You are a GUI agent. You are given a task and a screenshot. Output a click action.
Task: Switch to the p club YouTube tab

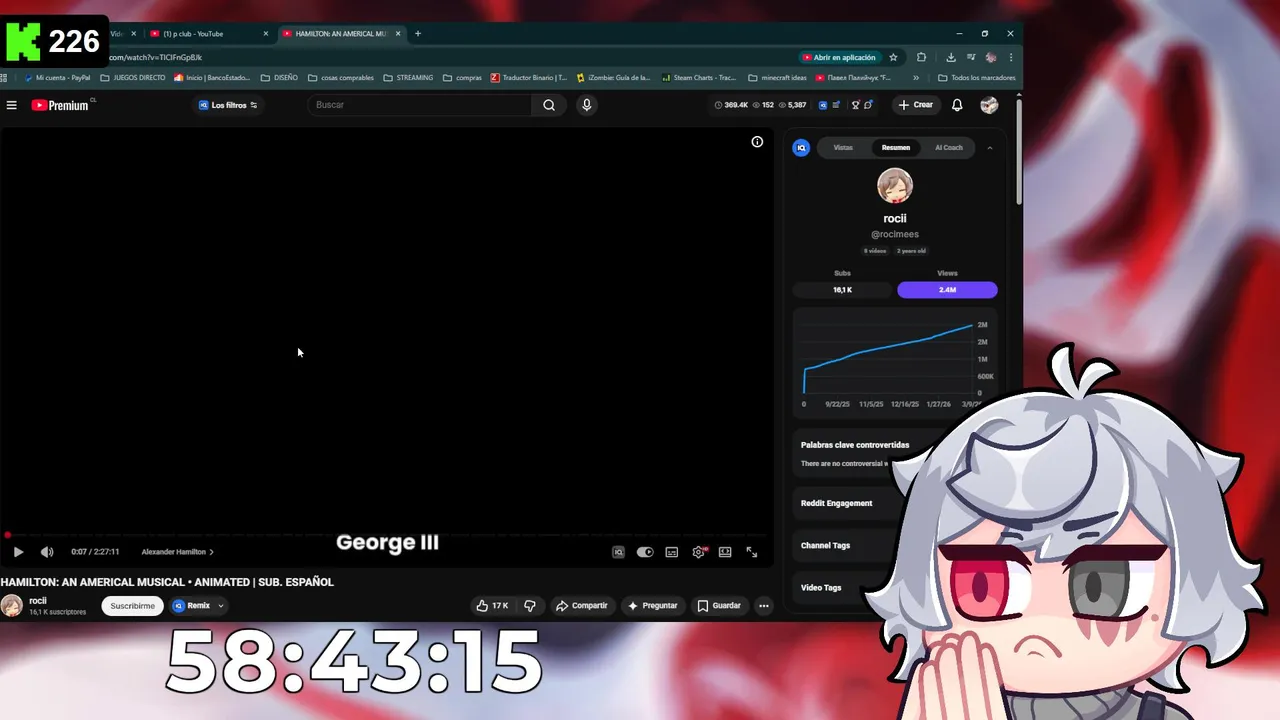[207, 33]
